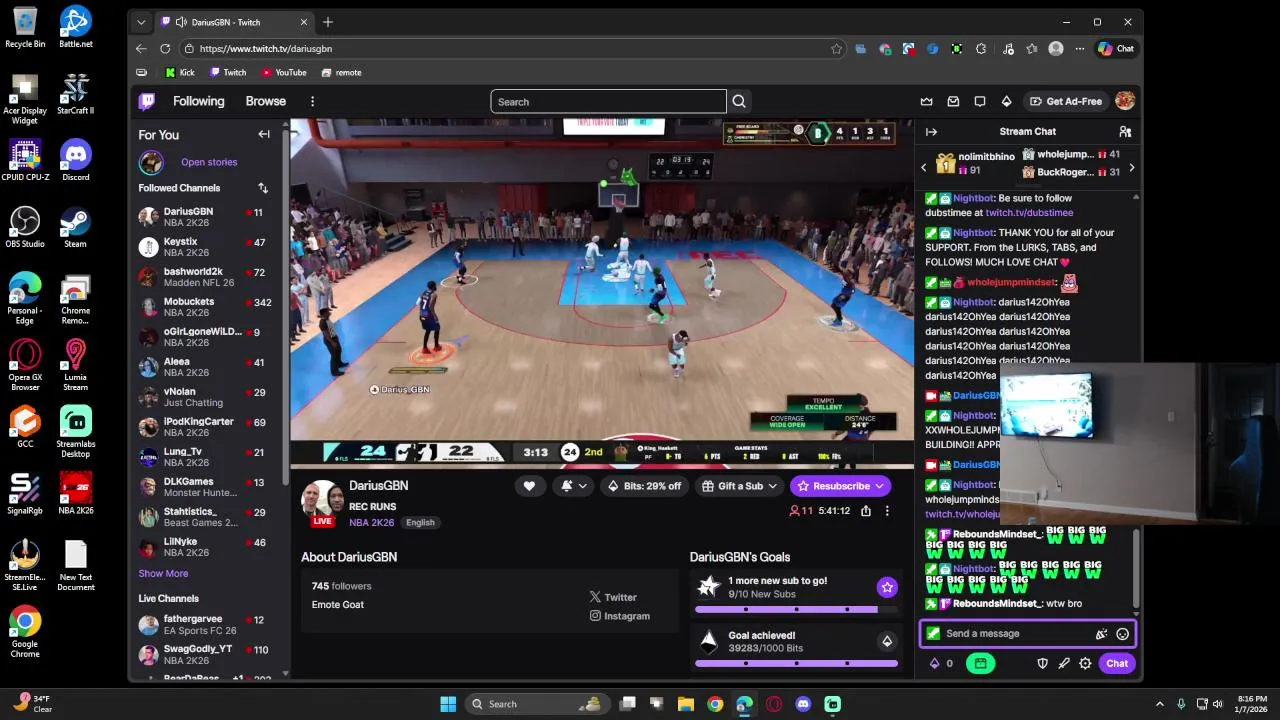Image resolution: width=1280 pixels, height=720 pixels.
Task: Click the Twitch Search input box
Action: point(608,101)
